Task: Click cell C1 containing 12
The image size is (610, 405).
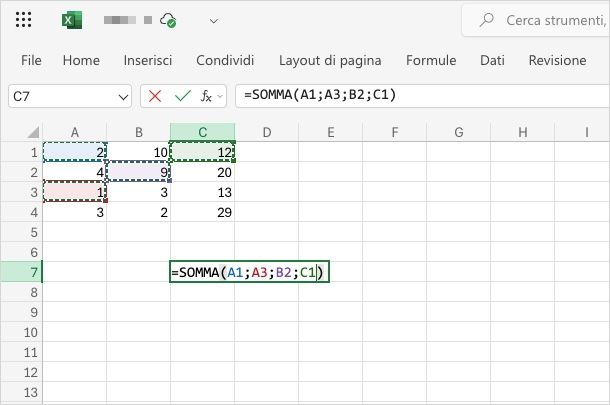Action: pyautogui.click(x=202, y=152)
